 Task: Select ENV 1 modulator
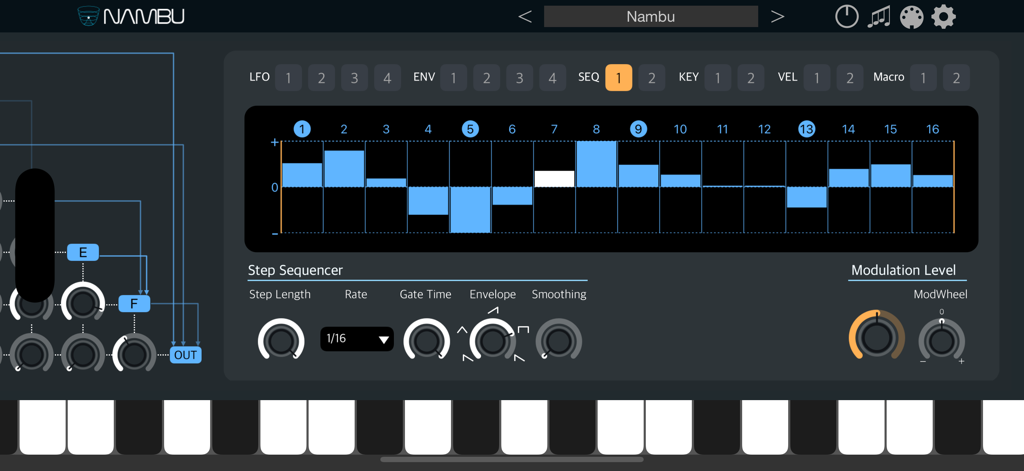coord(453,78)
